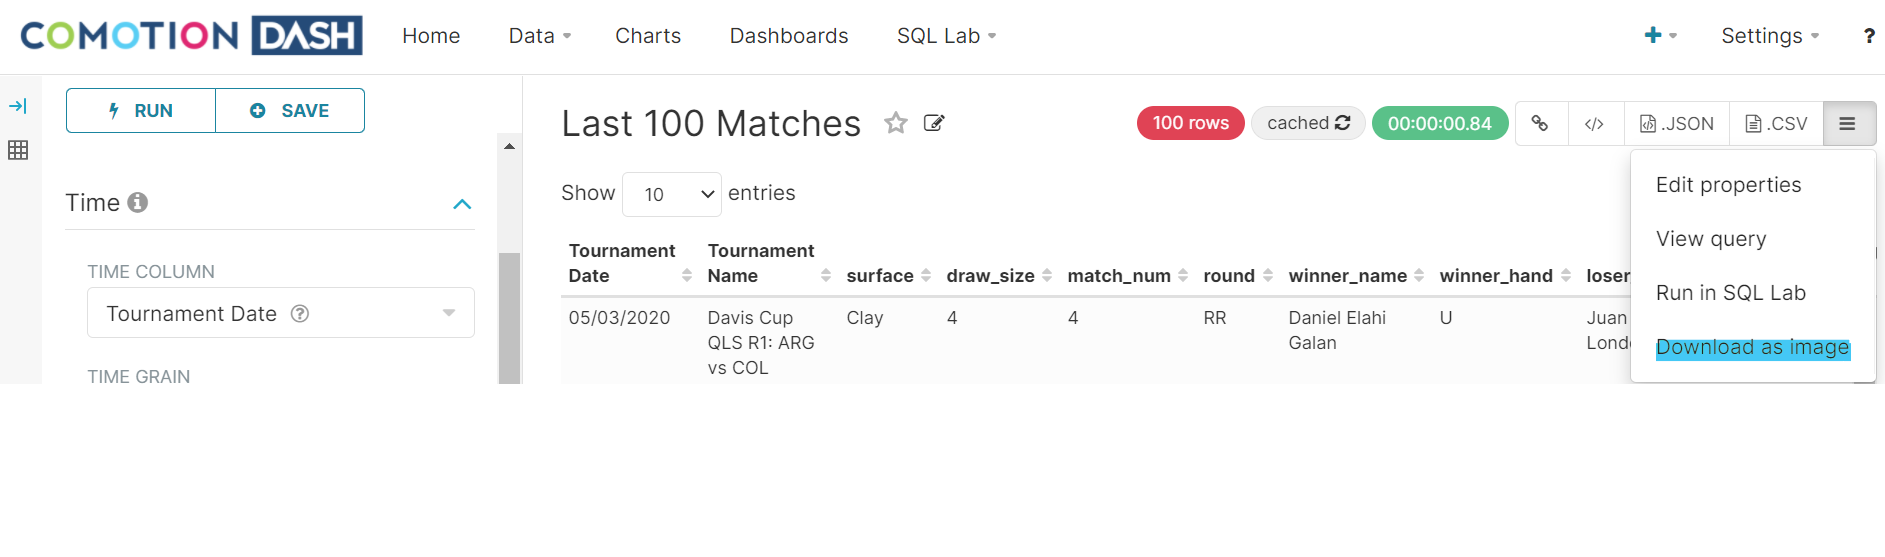Screen dimensions: 1885x557
Task: Export the data as .CSV
Action: point(1776,123)
